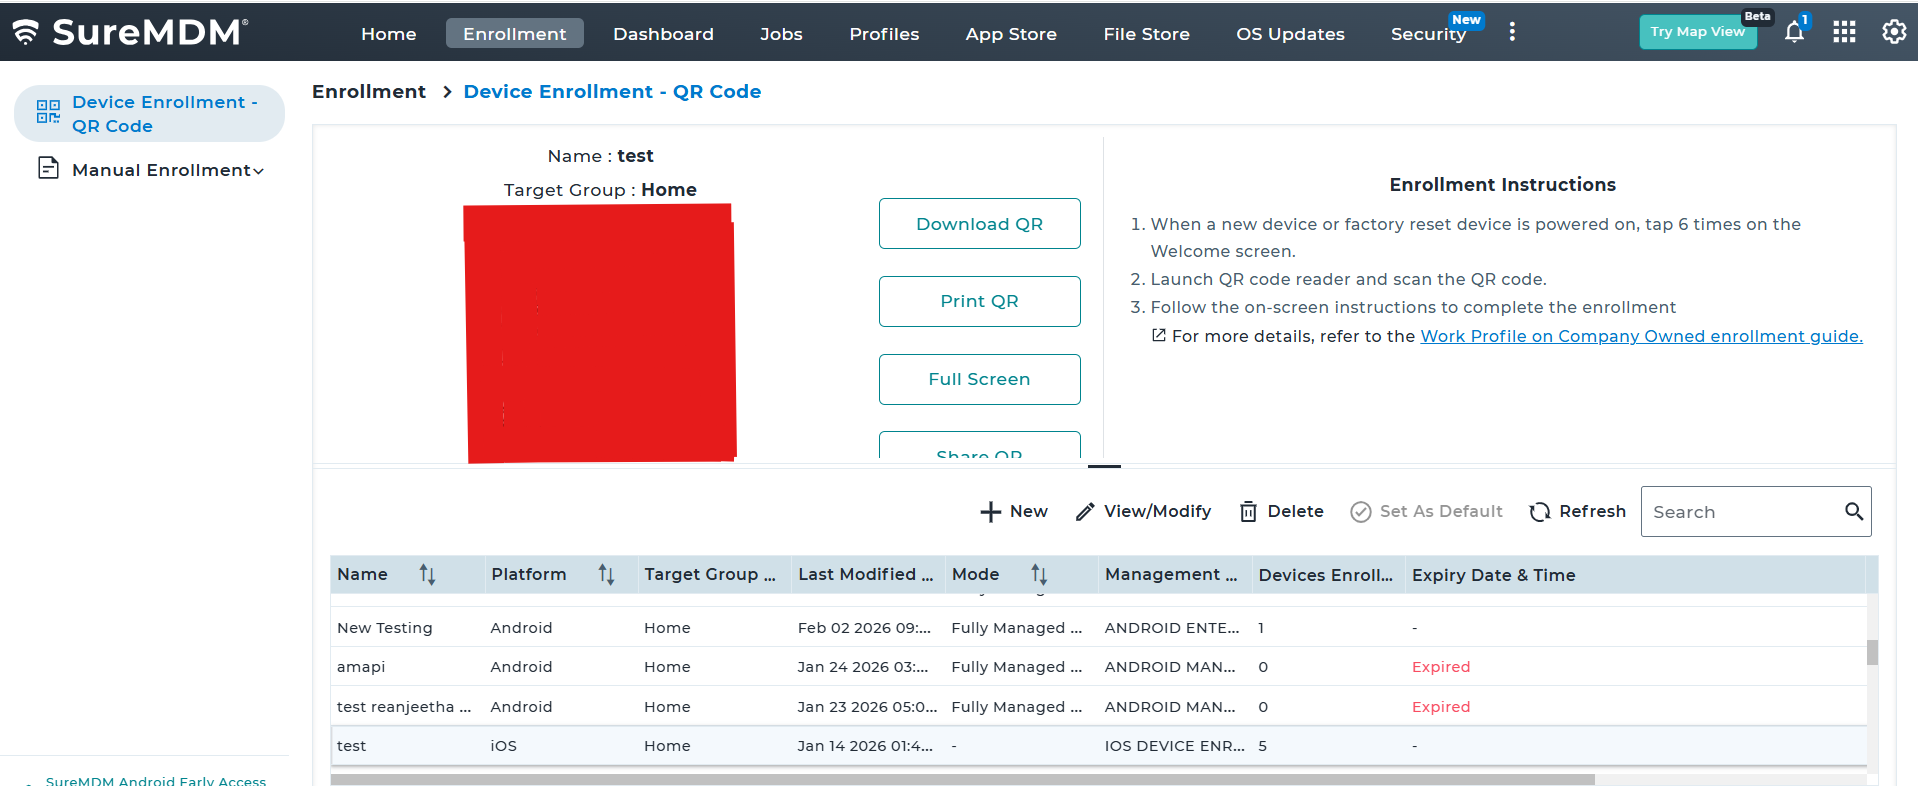Click the Enrollment breadcrumb
The height and width of the screenshot is (786, 1918).
(x=369, y=91)
